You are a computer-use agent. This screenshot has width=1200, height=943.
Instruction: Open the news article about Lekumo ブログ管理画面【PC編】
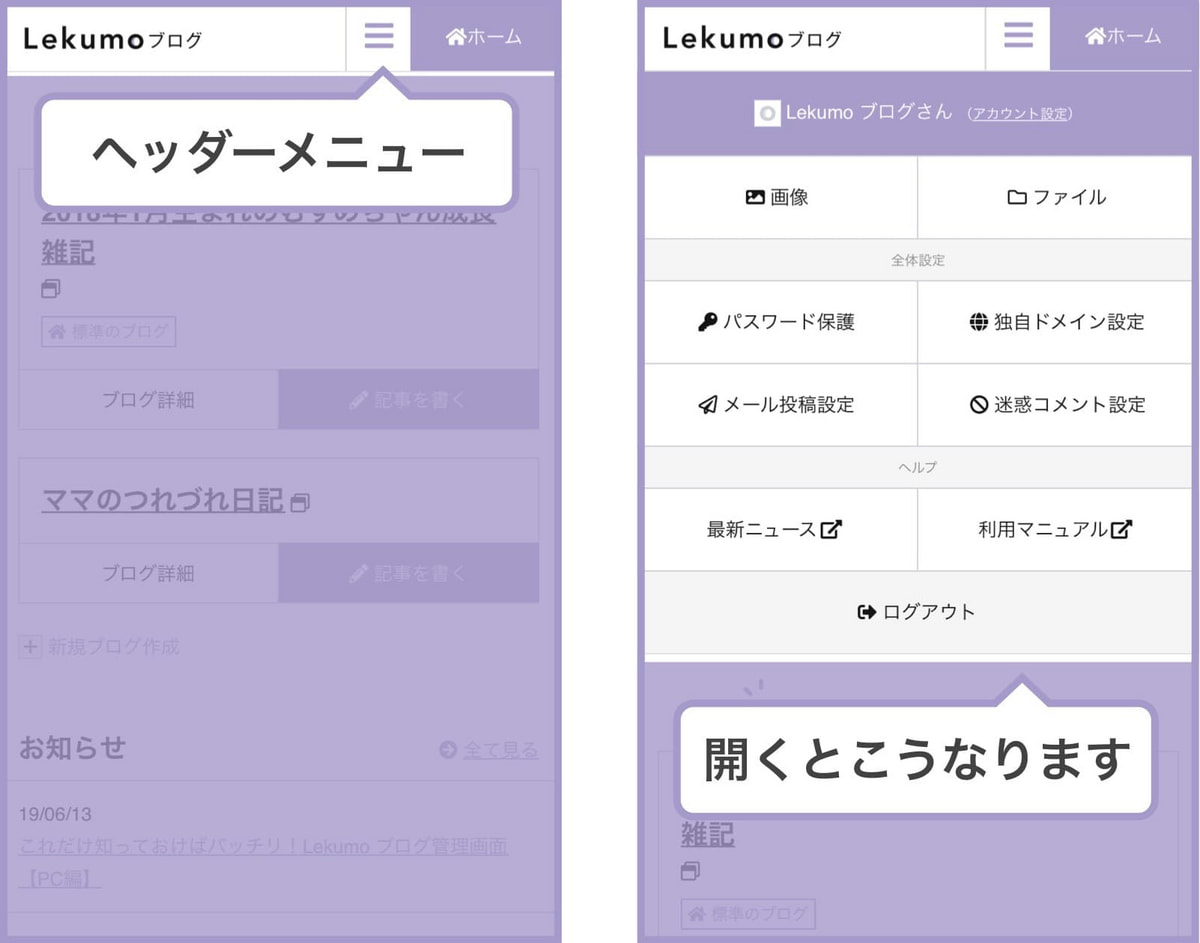[263, 862]
